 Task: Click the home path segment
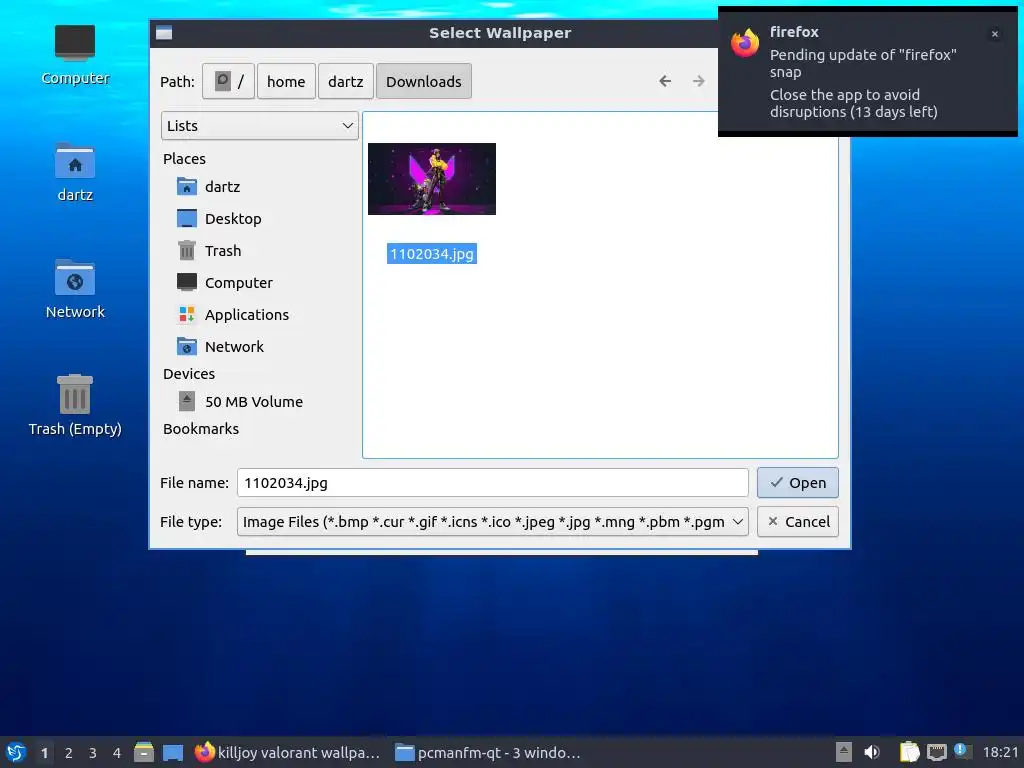click(286, 82)
